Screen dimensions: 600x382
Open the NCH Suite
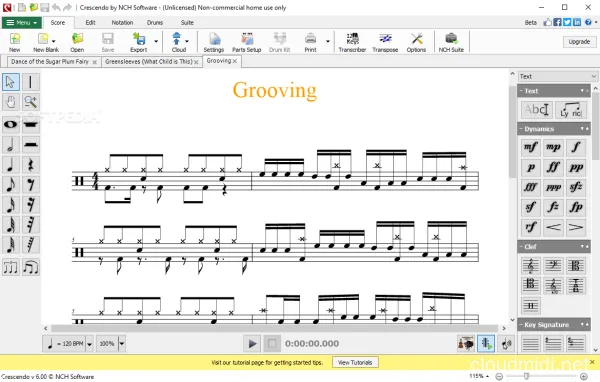tap(451, 42)
